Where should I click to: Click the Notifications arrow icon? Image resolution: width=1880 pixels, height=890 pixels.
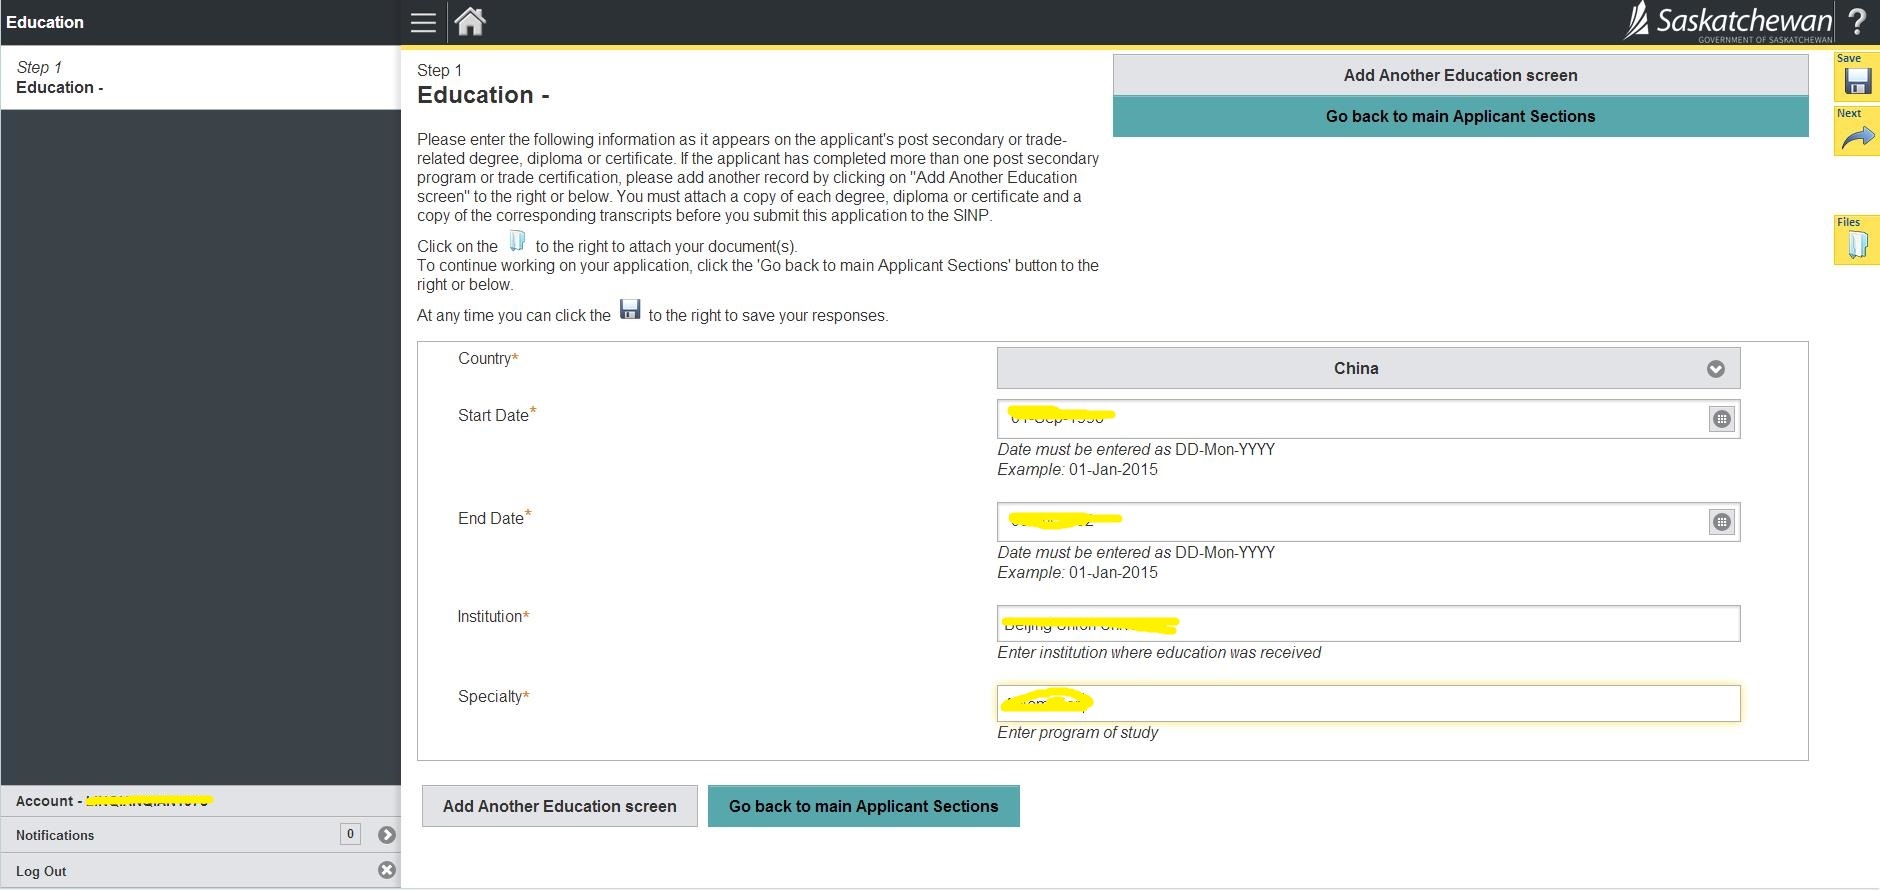[387, 835]
